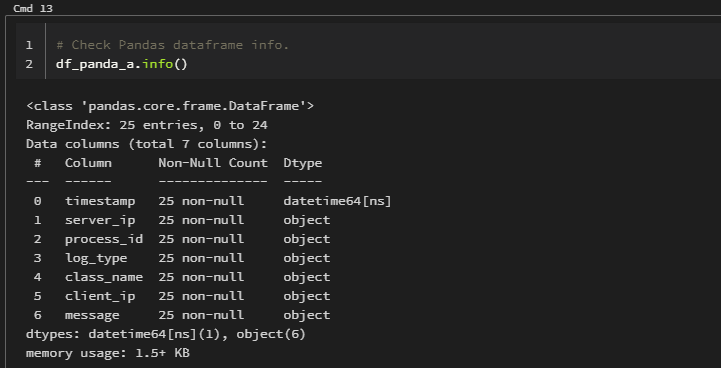Click the 'client_ip' column name
This screenshot has height=368, width=721.
100,296
